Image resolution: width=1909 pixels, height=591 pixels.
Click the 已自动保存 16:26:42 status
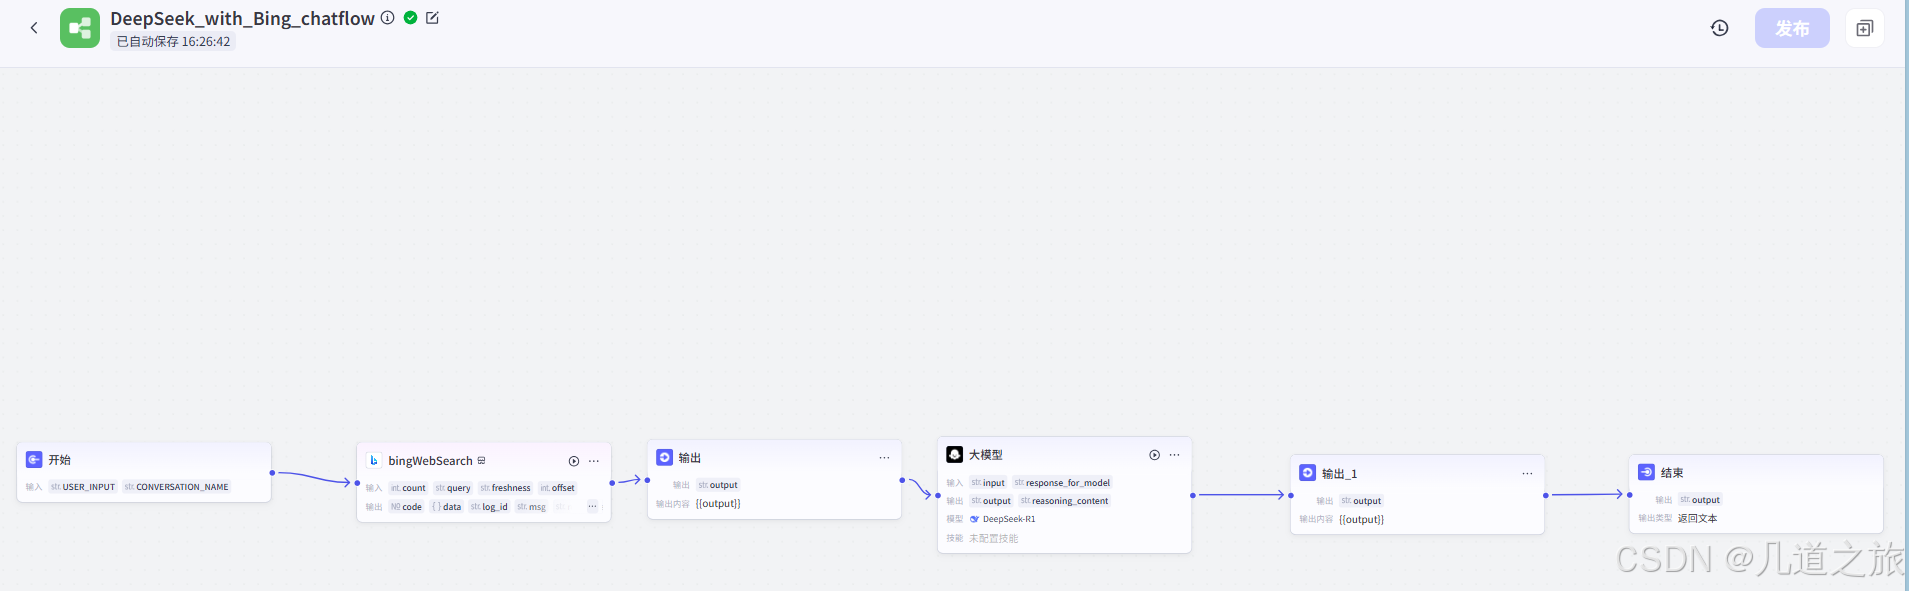pyautogui.click(x=173, y=42)
